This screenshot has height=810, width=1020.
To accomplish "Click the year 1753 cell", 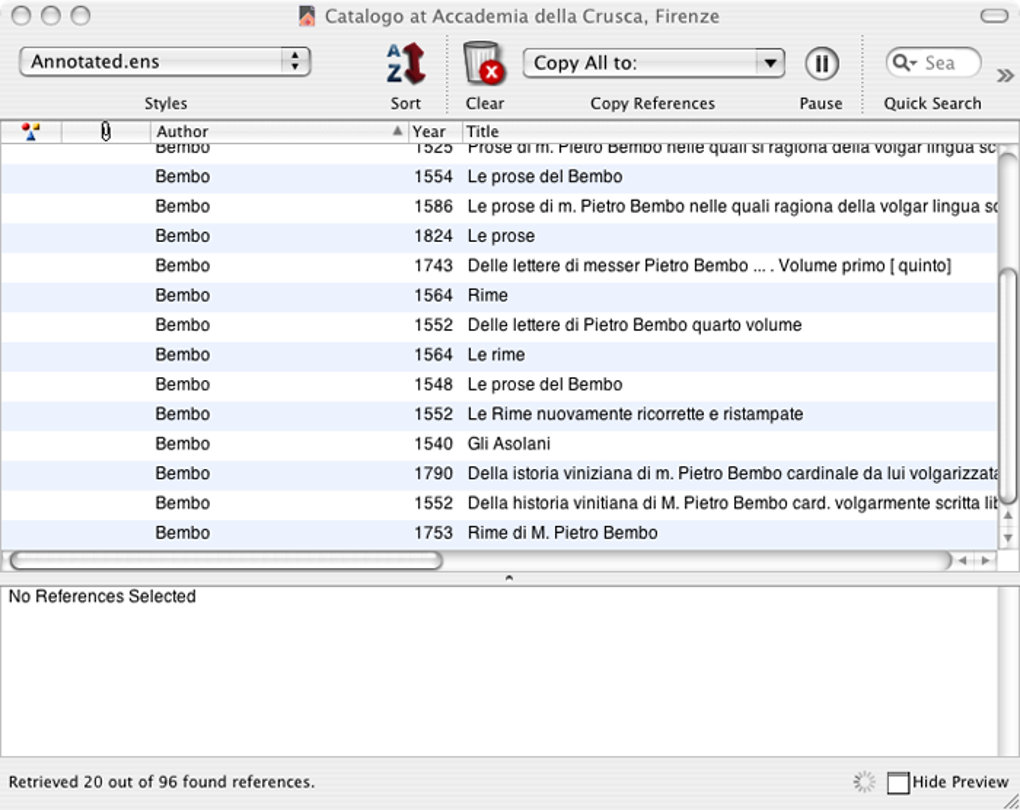I will coord(433,533).
